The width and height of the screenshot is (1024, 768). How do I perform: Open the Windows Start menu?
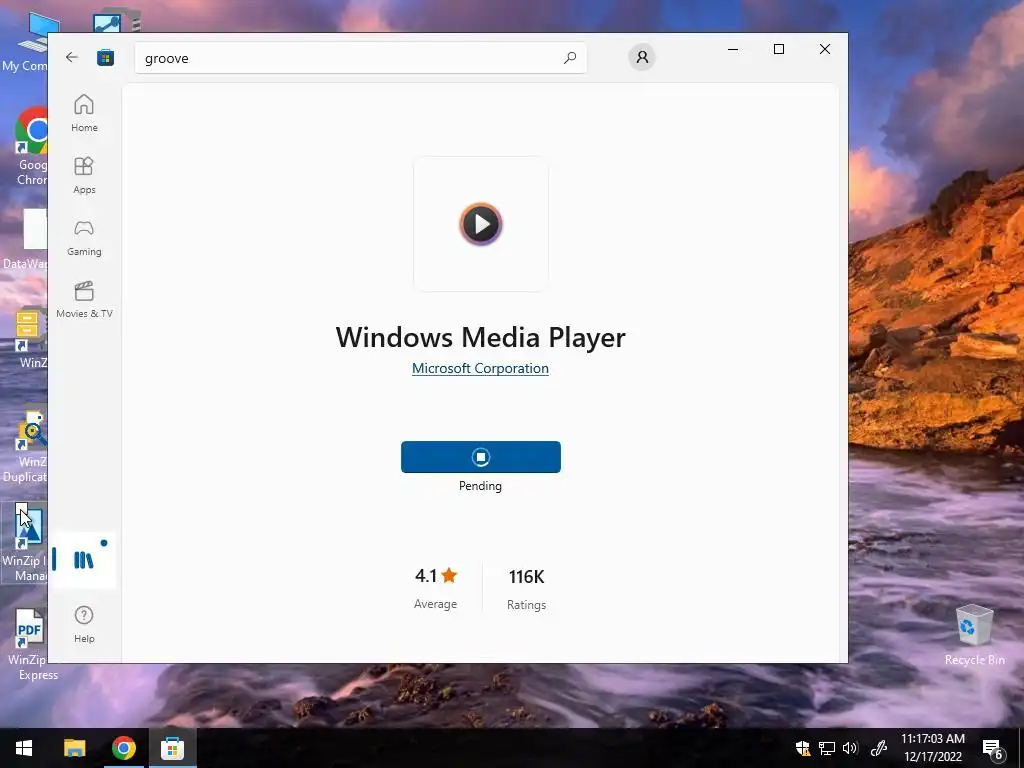(x=24, y=748)
